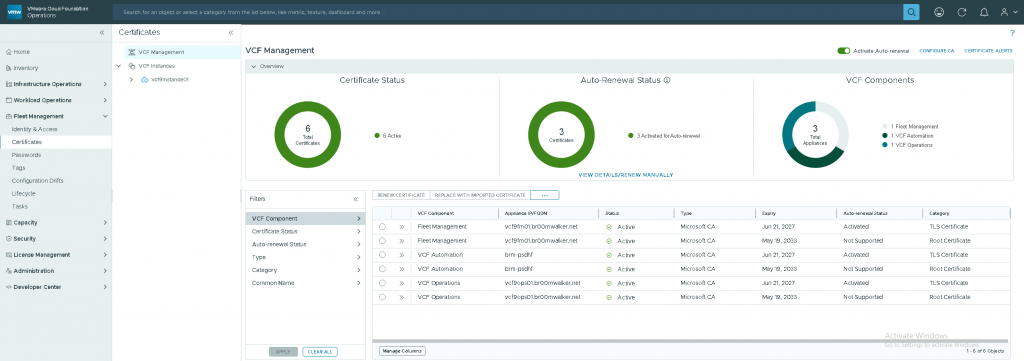Screen dimensions: 1024x361
Task: Collapse the VCF Instances tree node
Action: 119,66
